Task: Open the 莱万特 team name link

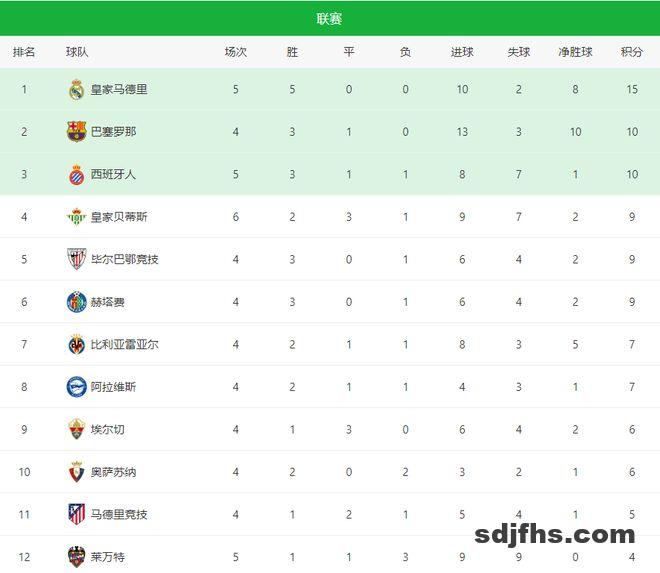Action: point(108,556)
